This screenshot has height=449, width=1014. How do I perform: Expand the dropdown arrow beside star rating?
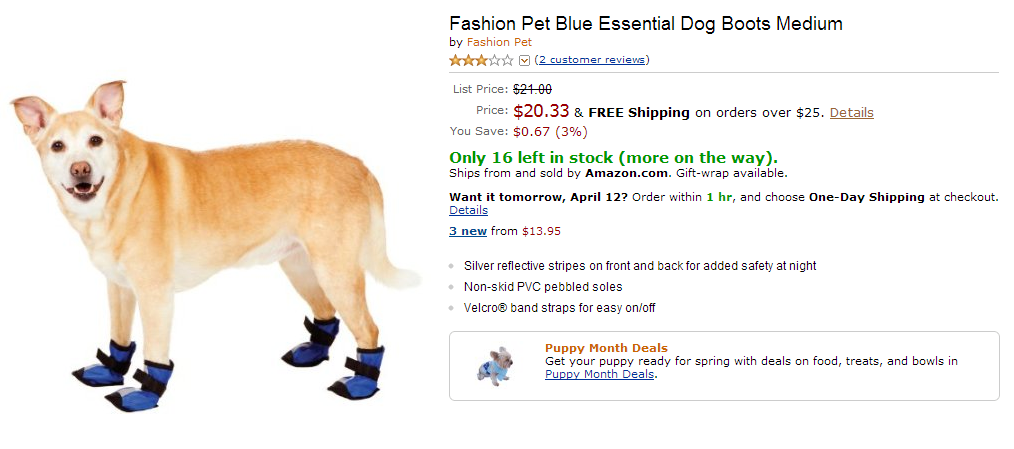coord(524,61)
